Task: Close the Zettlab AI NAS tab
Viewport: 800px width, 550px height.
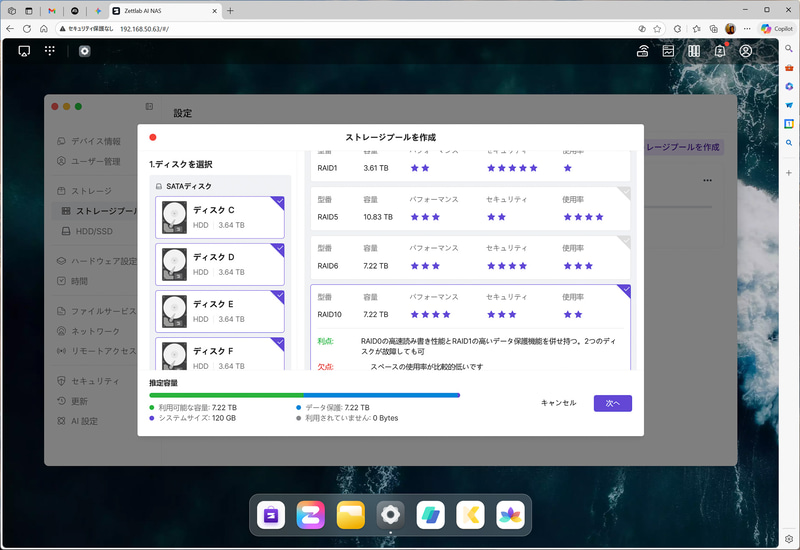Action: pos(215,11)
